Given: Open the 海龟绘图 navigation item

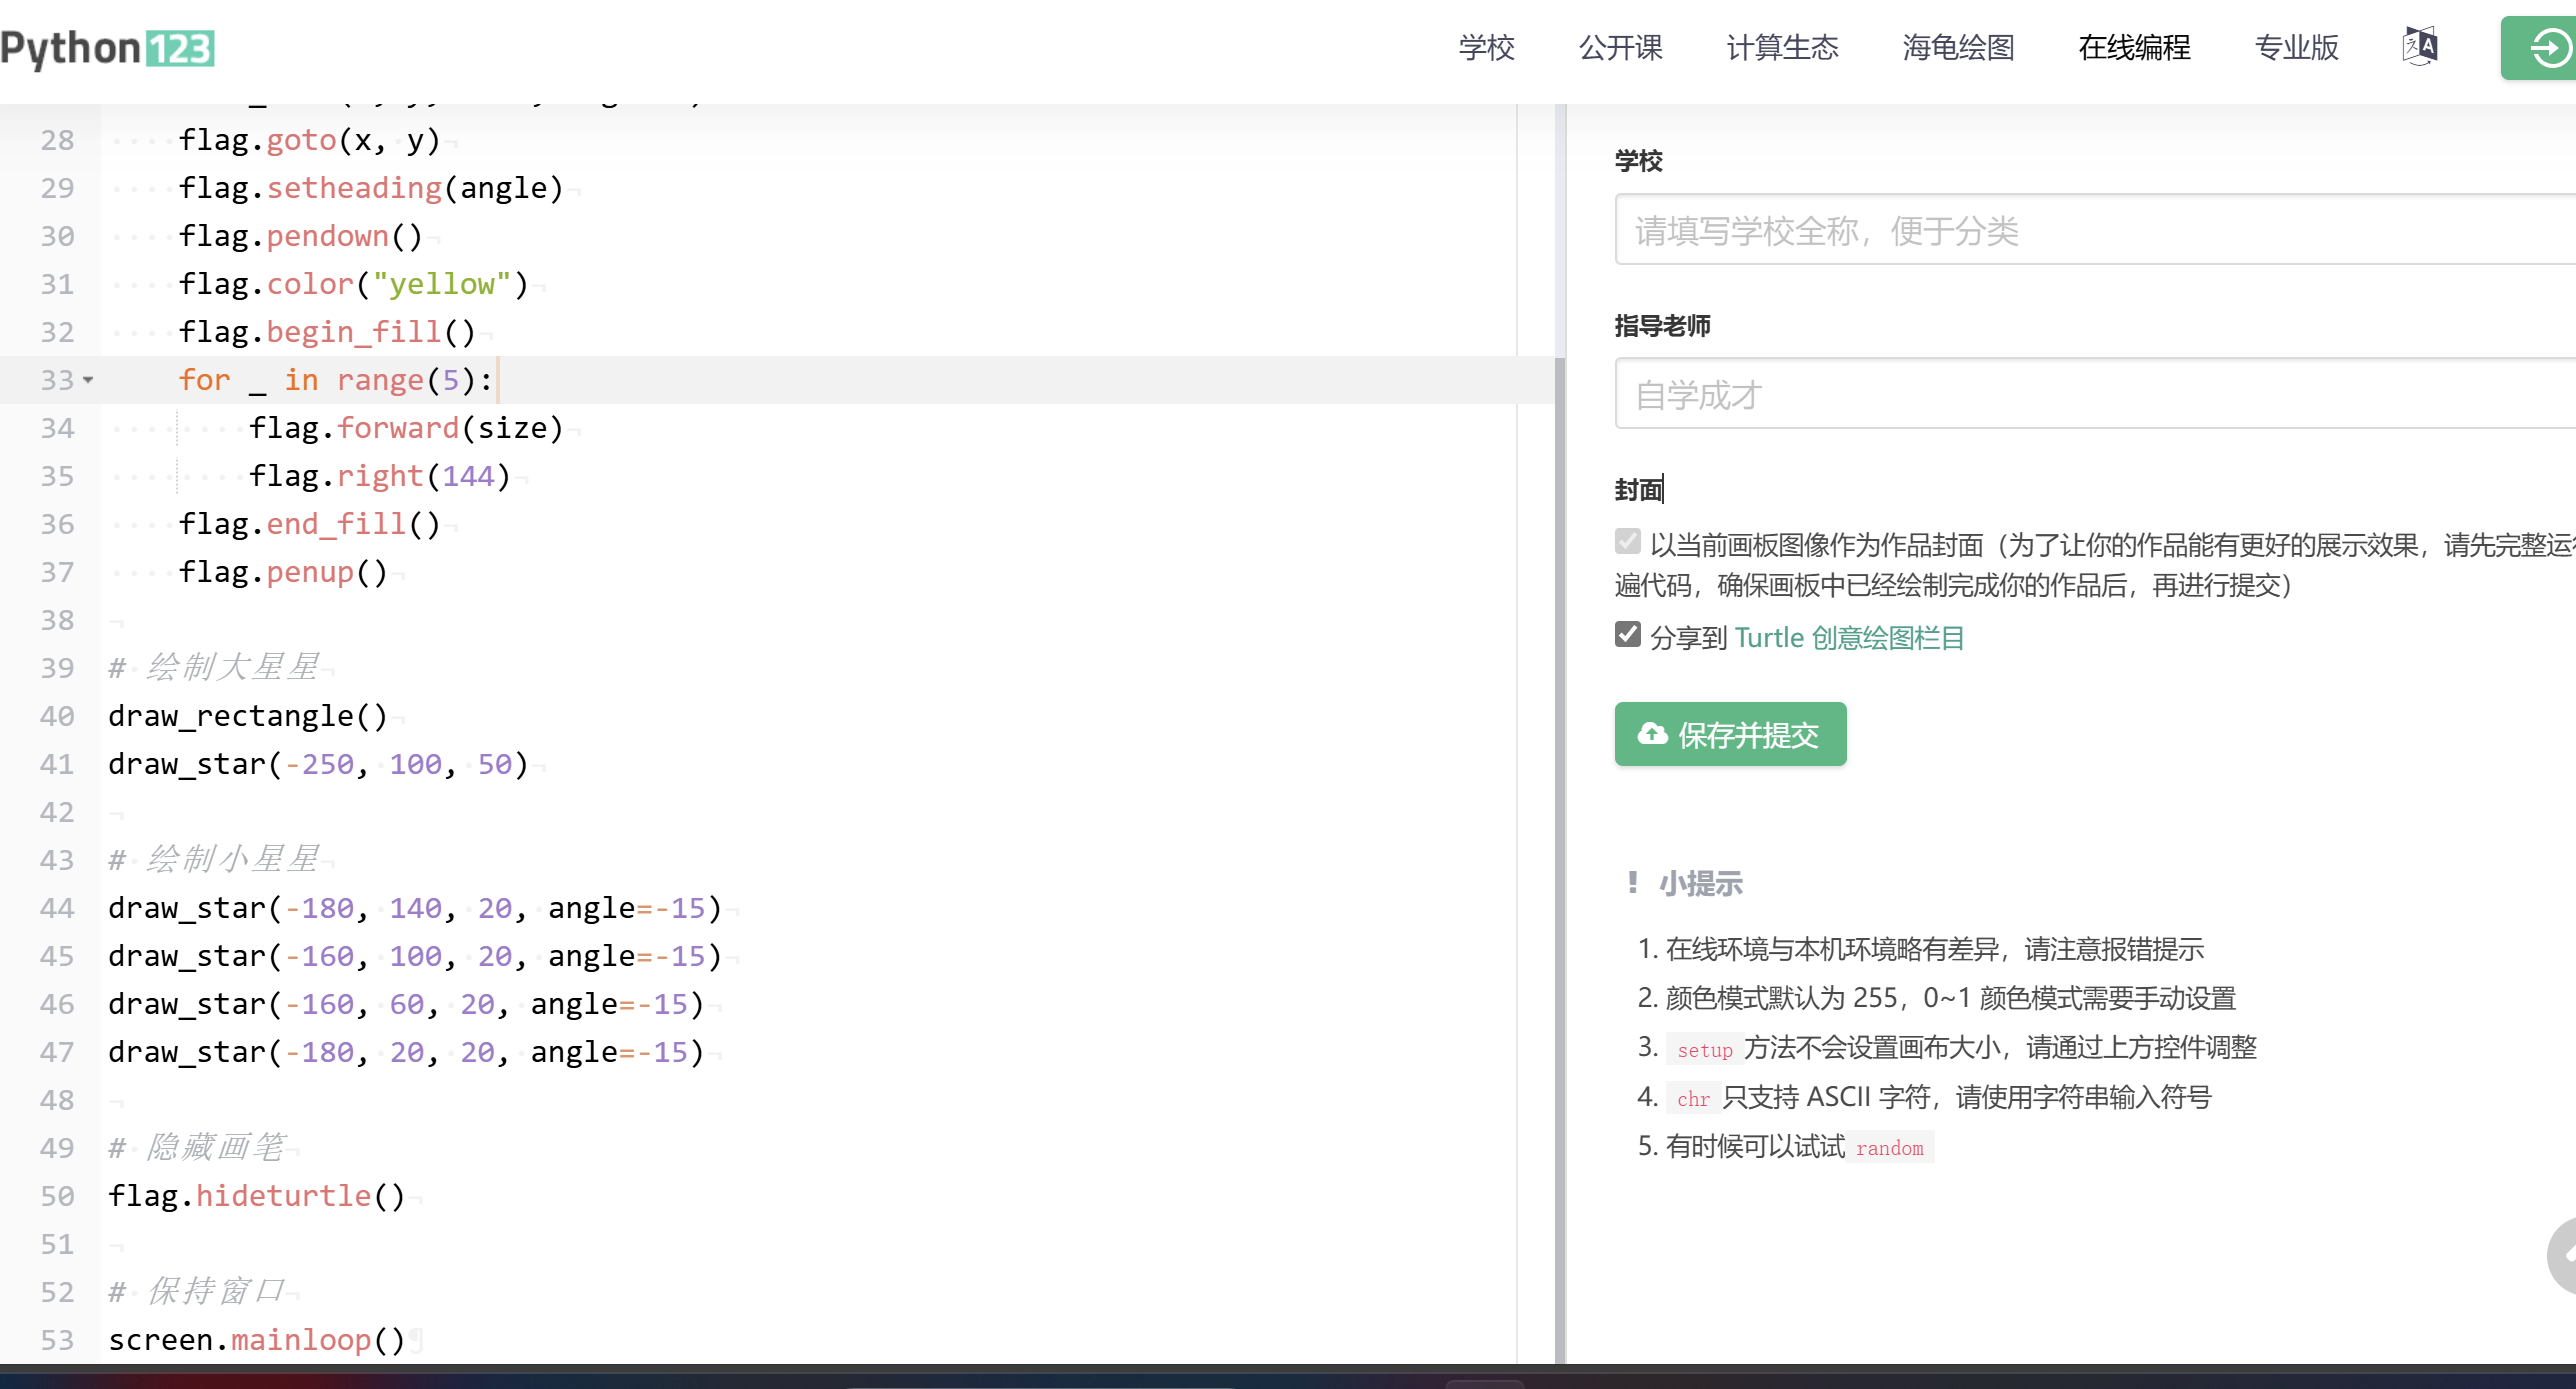Looking at the screenshot, I should click(x=1958, y=48).
